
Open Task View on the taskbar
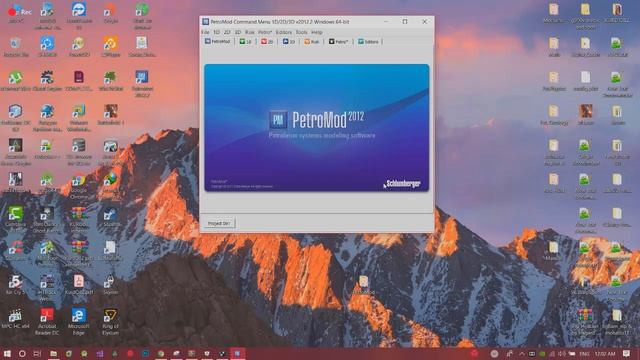[37, 353]
